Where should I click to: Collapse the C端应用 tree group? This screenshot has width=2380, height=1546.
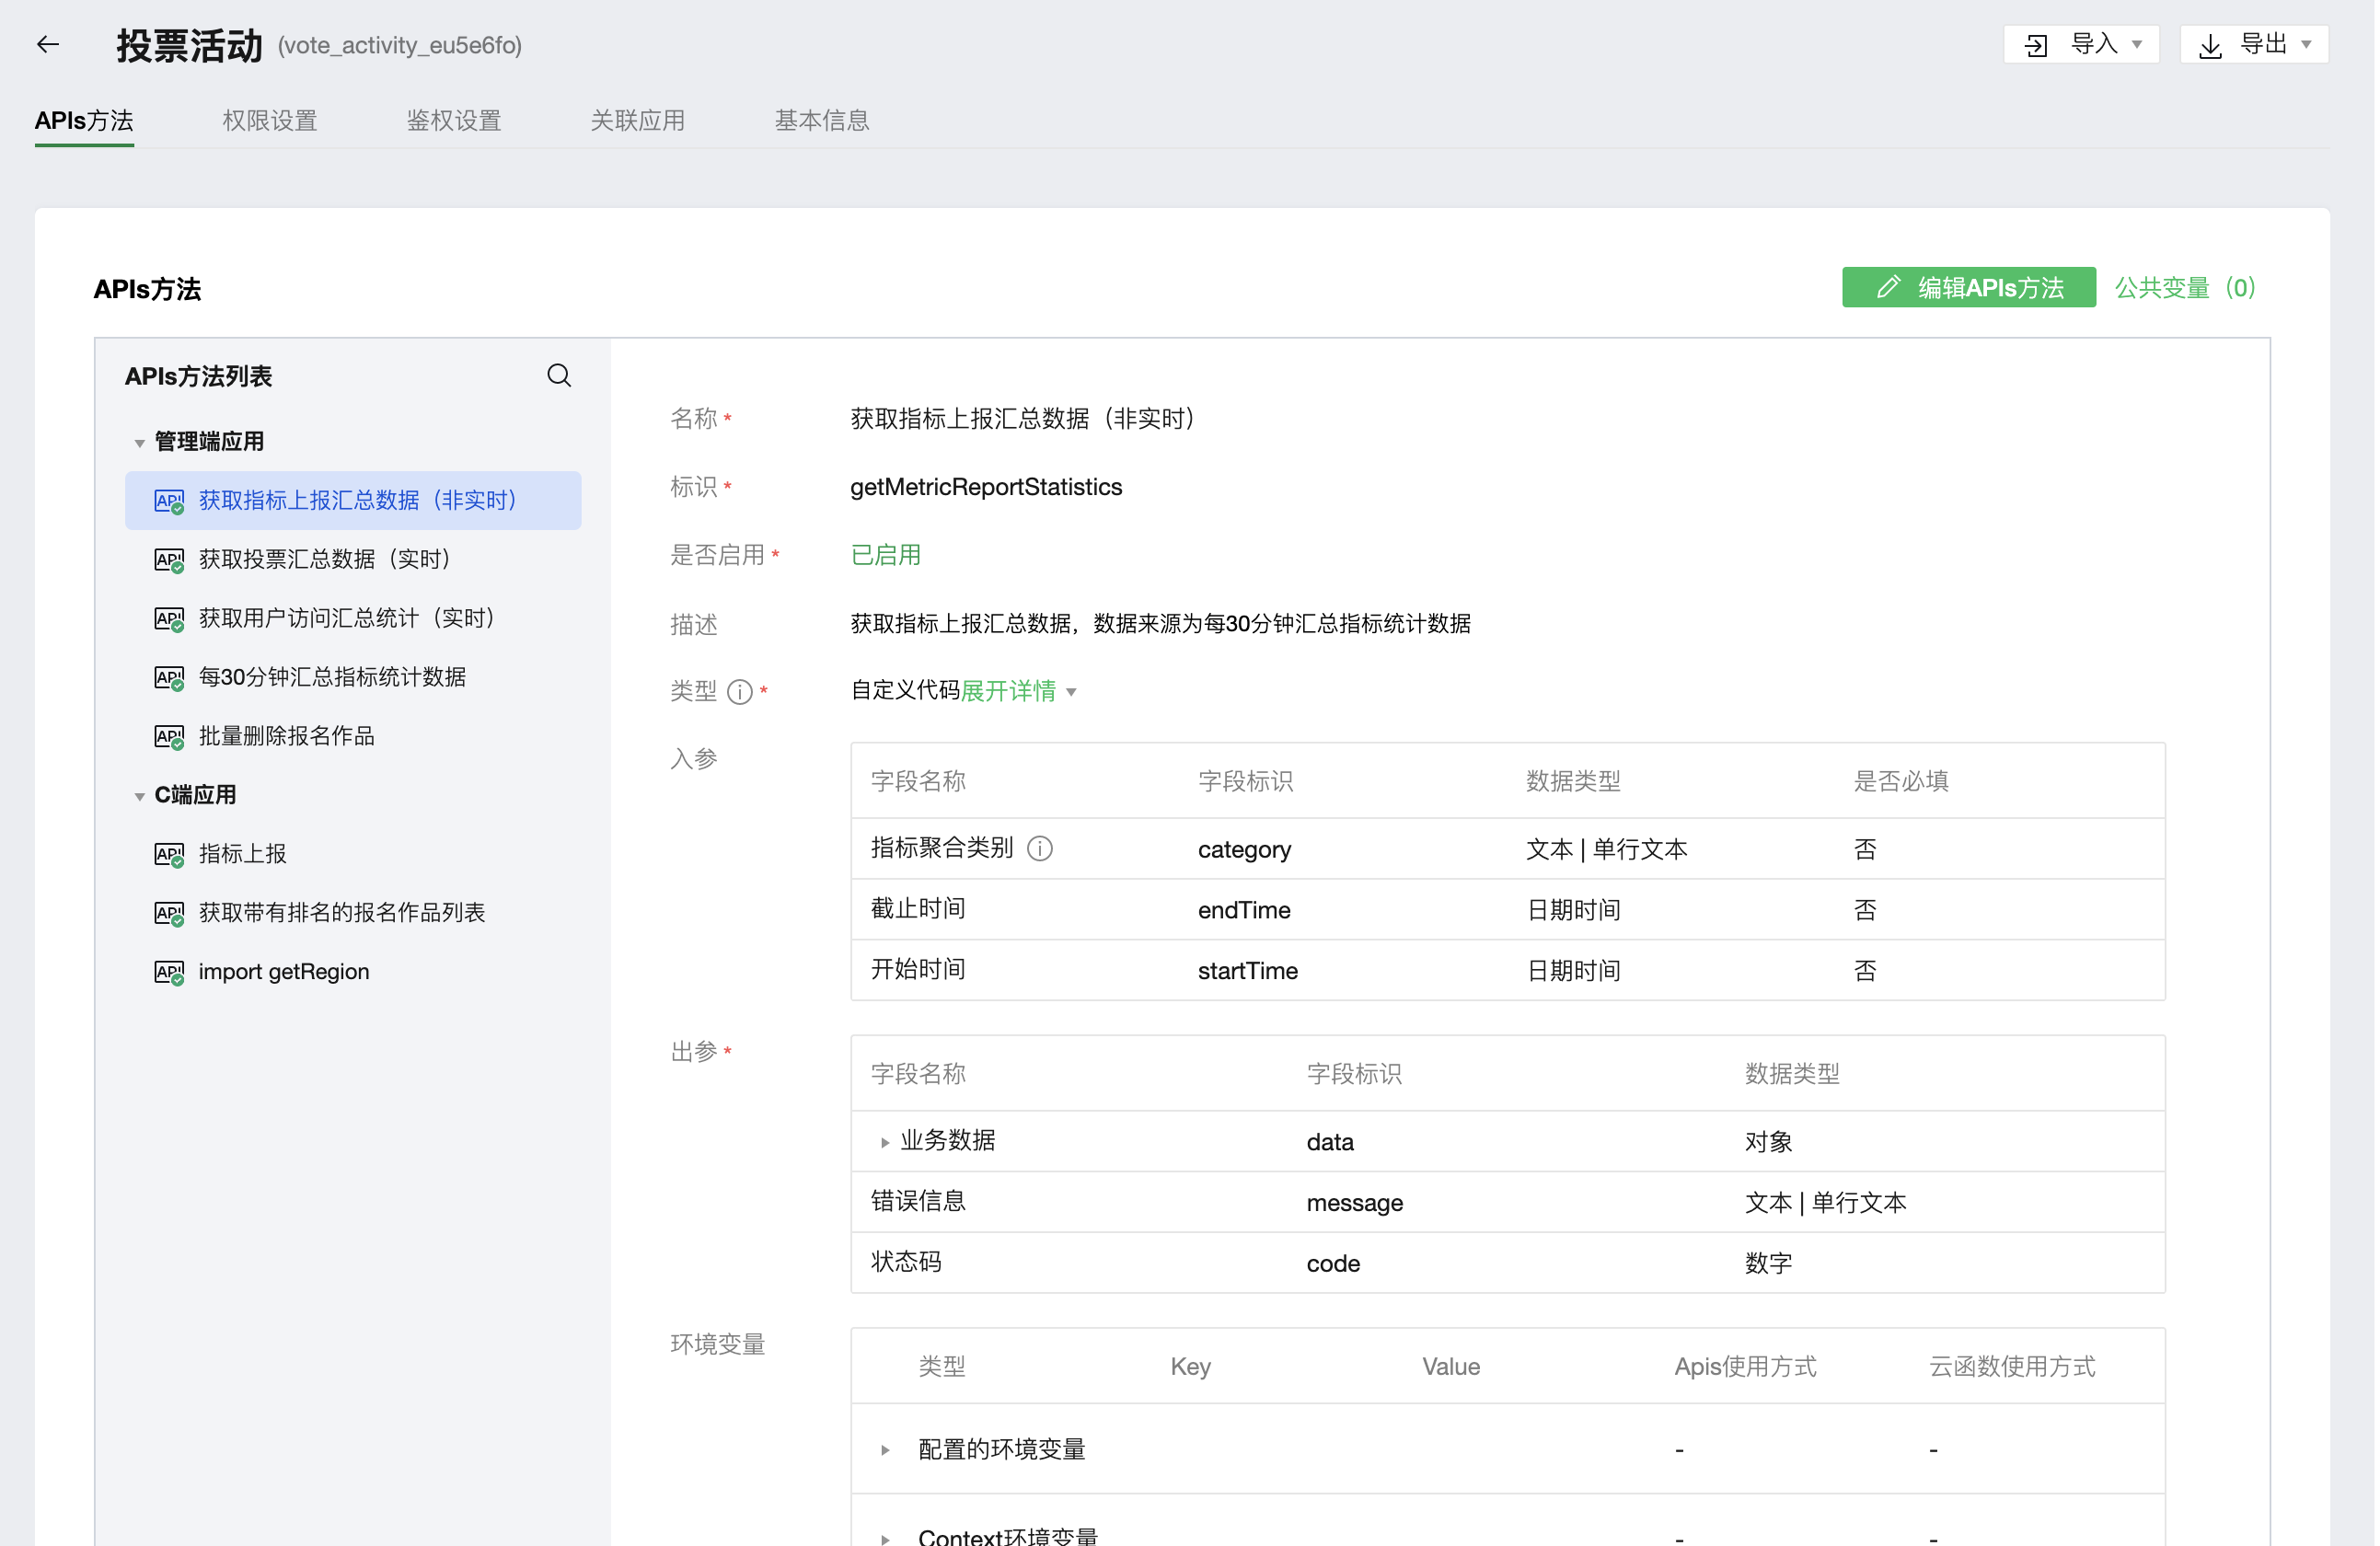(x=139, y=796)
